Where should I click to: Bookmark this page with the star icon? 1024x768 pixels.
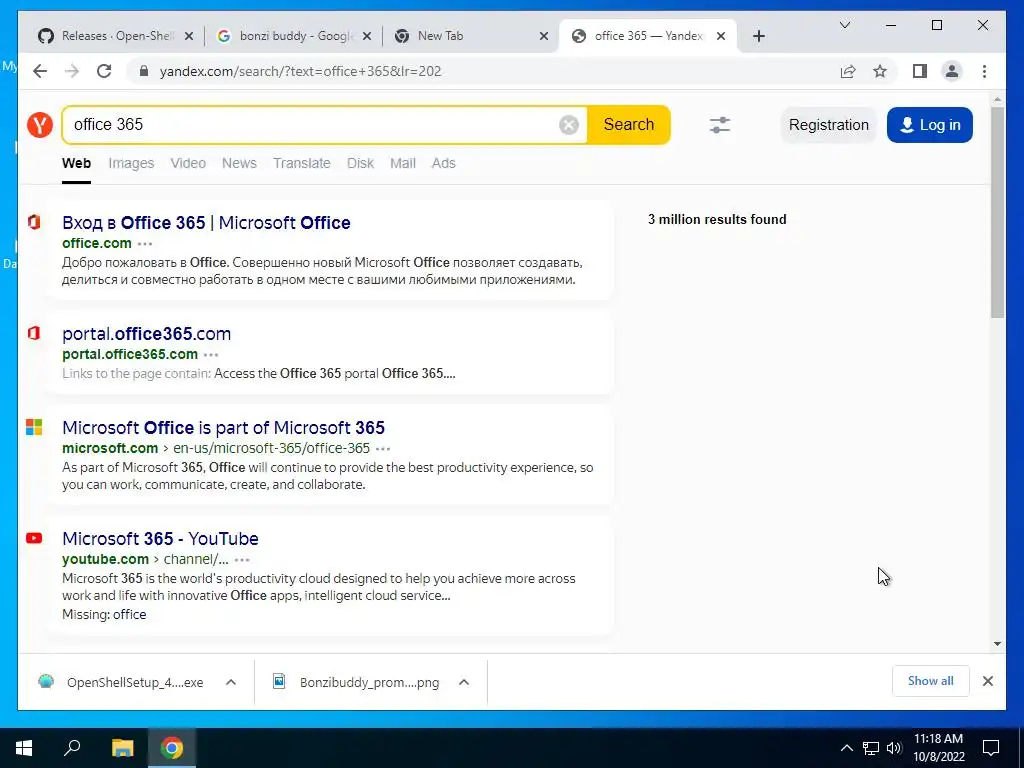pos(880,71)
